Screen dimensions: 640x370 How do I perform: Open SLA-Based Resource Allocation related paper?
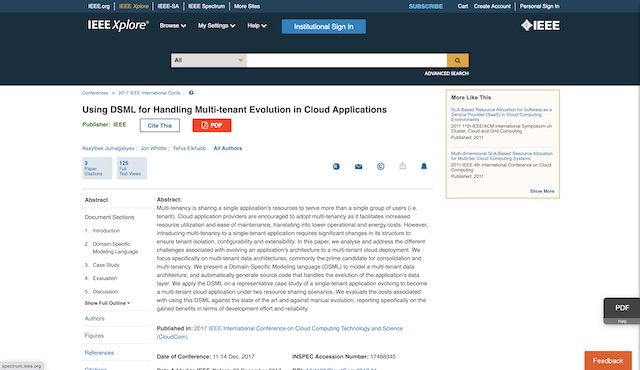point(502,115)
